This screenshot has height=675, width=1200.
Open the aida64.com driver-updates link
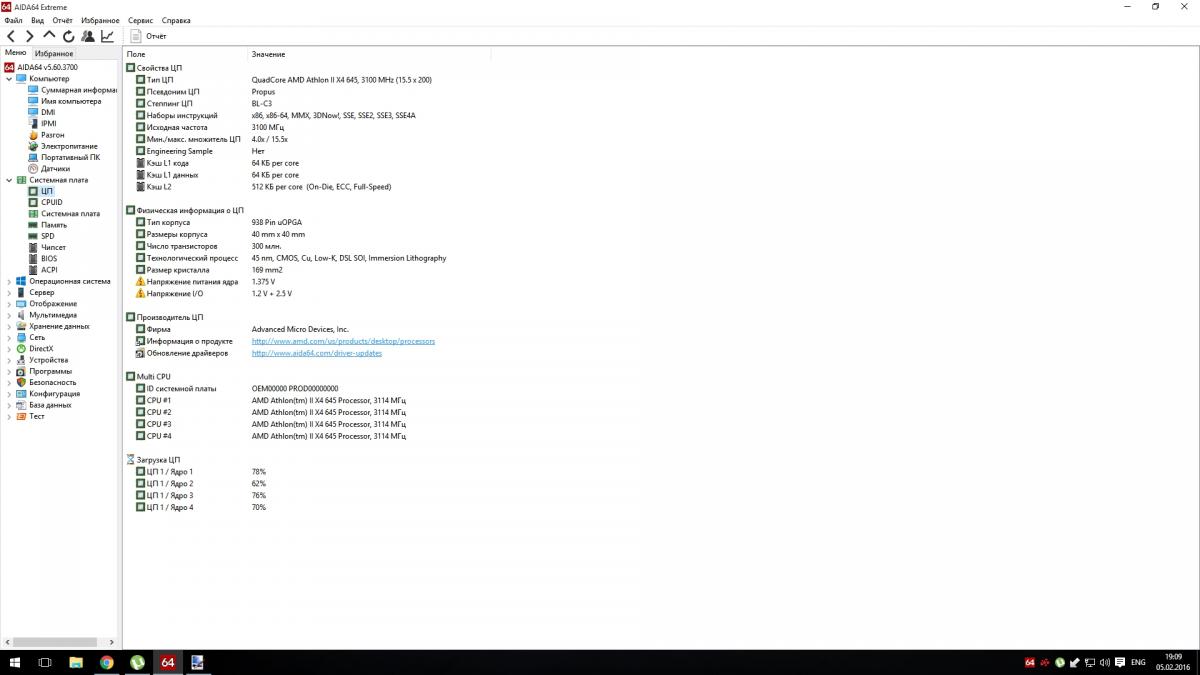[316, 353]
